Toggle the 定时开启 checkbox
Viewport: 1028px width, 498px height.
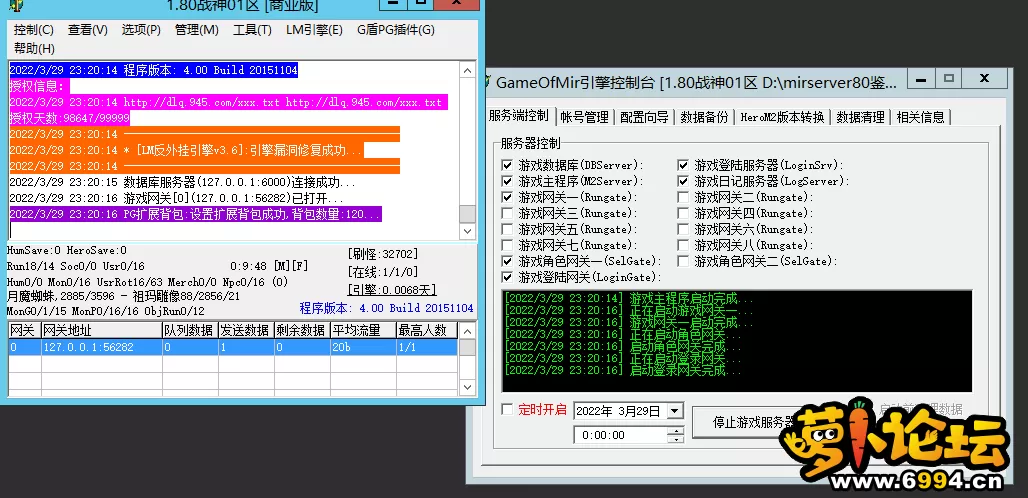point(507,410)
